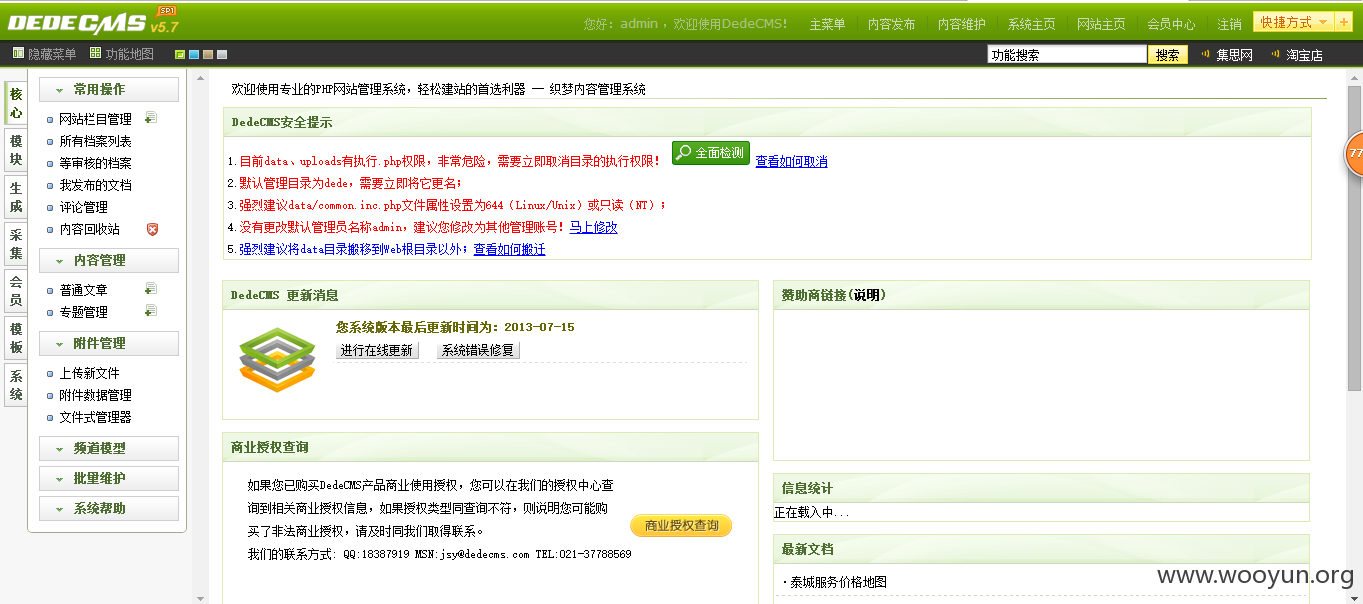Collapse the 常用操作 section
1363x604 pixels.
[x=109, y=89]
